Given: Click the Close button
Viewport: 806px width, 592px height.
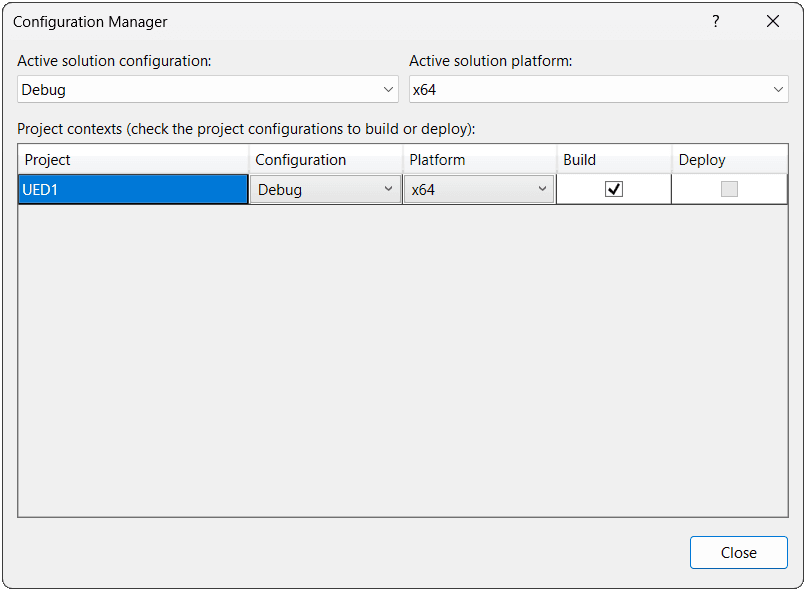Looking at the screenshot, I should coord(738,552).
